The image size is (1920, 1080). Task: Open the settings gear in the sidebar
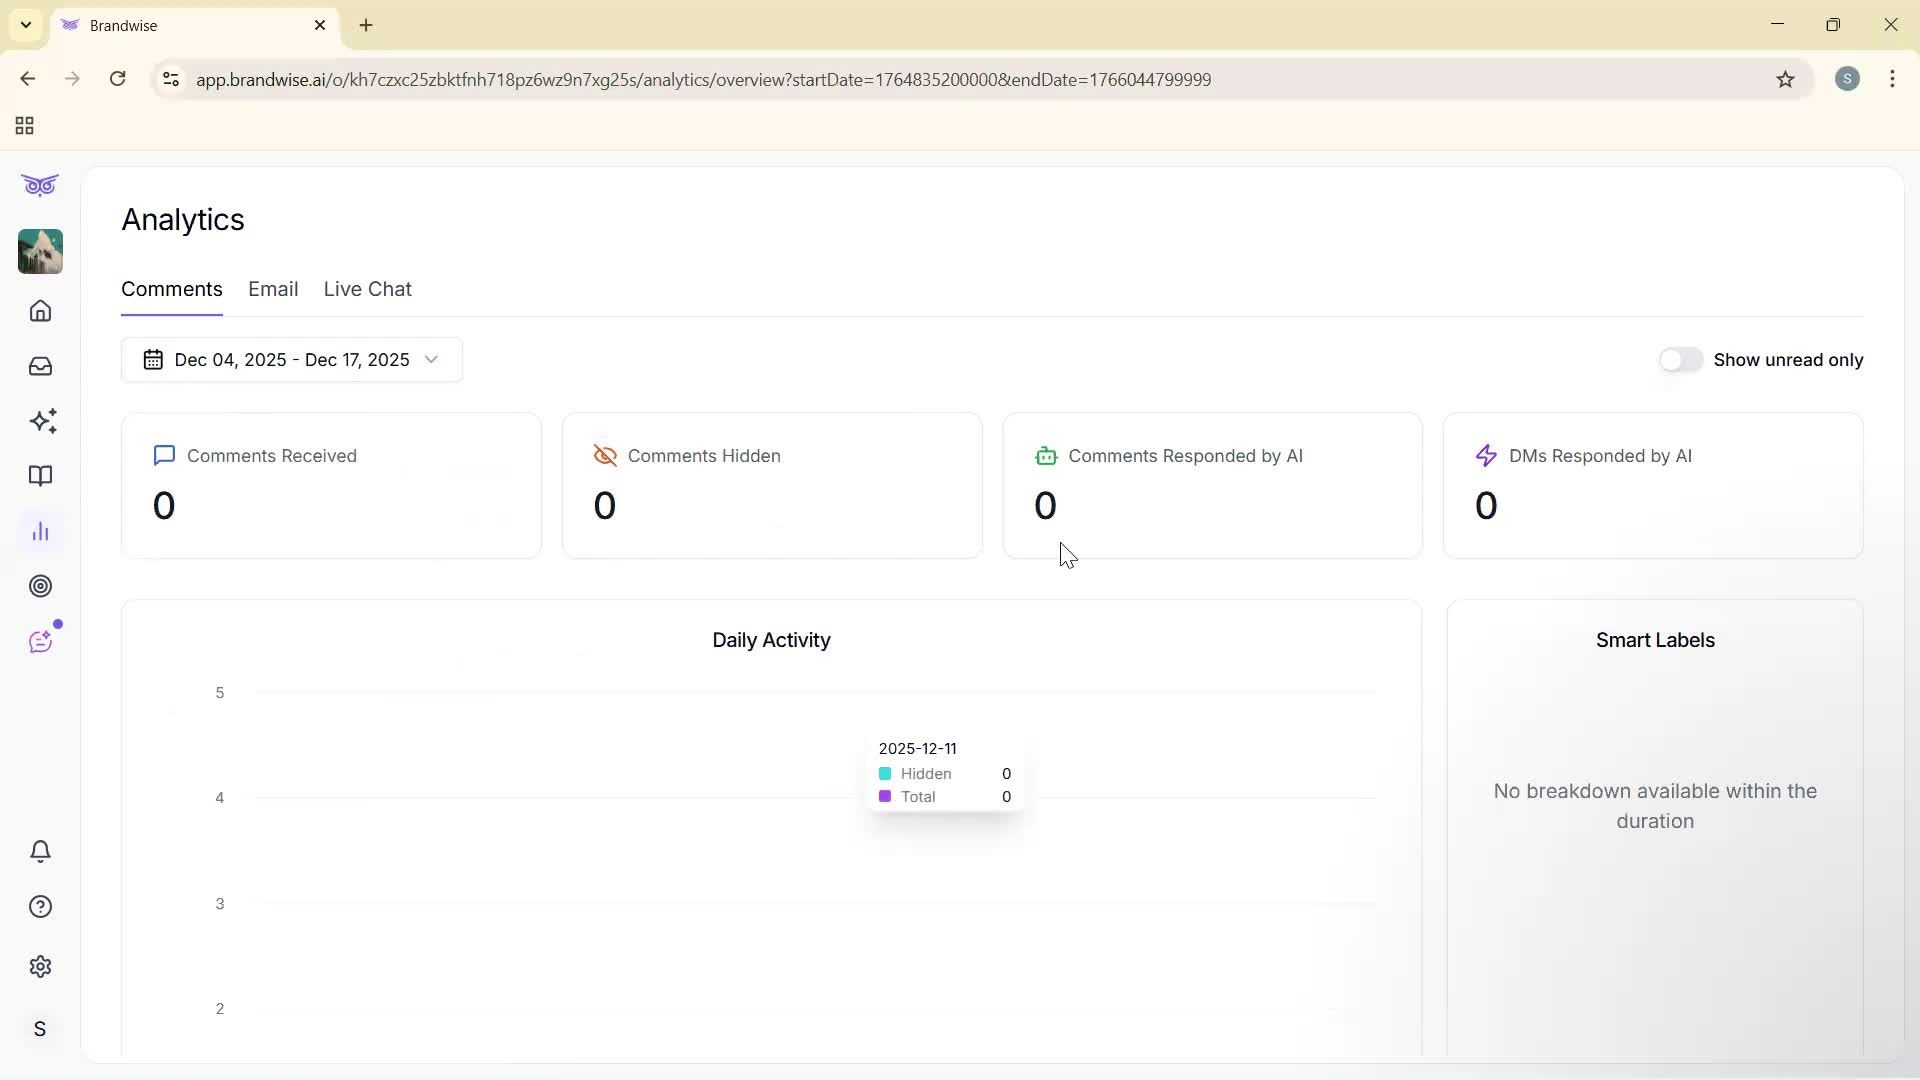click(40, 966)
